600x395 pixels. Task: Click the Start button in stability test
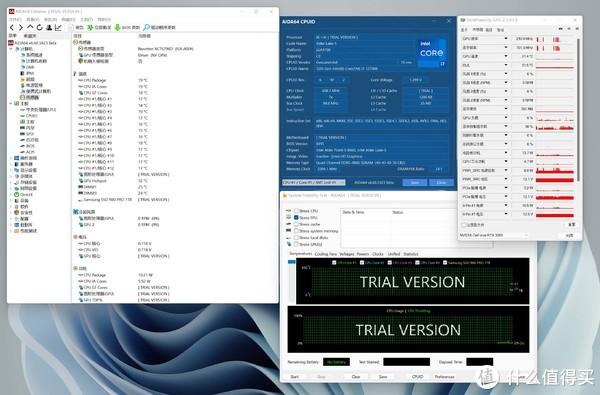(295, 377)
